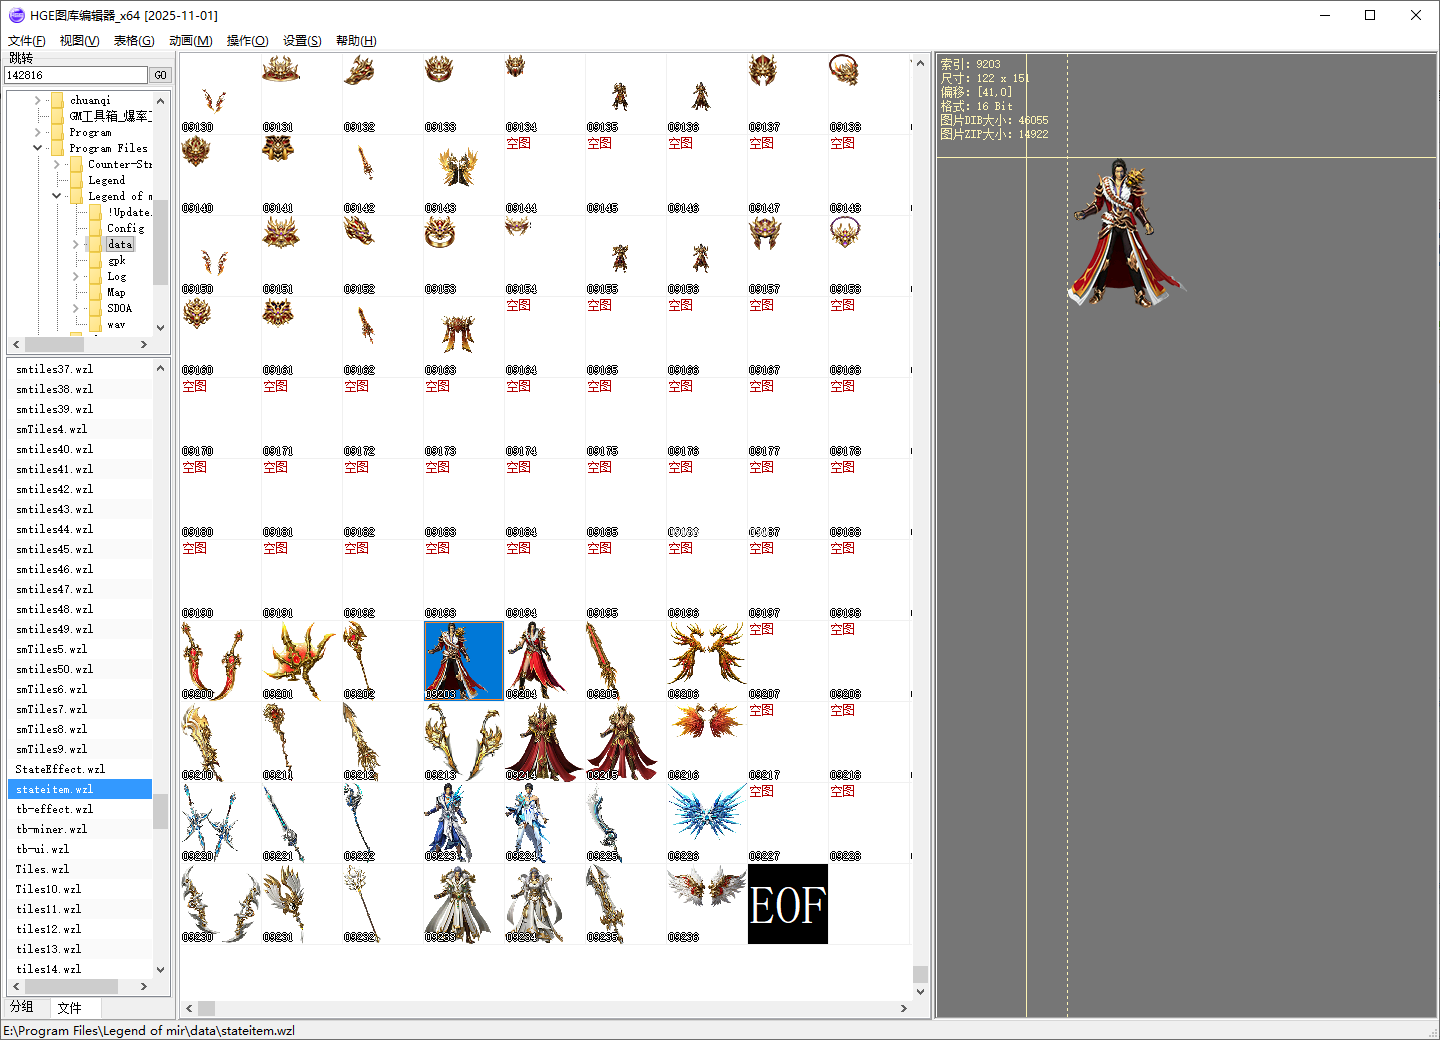The width and height of the screenshot is (1440, 1040).
Task: Select sprite thumbnail 09130
Action: (x=220, y=93)
